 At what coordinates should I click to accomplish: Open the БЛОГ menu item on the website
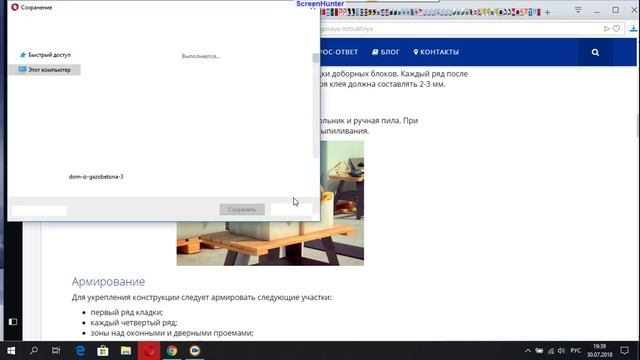(x=386, y=52)
